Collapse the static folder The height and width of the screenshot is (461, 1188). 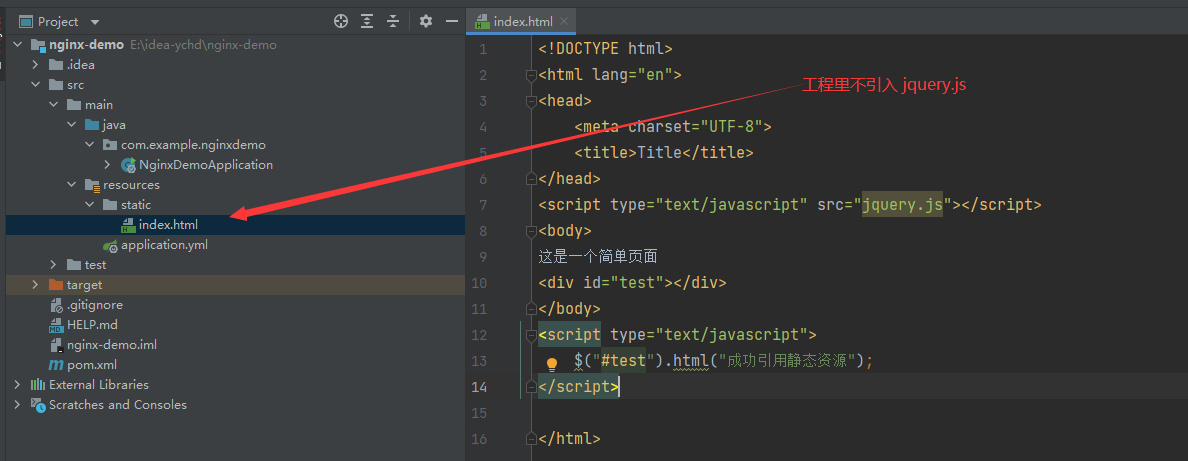click(x=90, y=205)
